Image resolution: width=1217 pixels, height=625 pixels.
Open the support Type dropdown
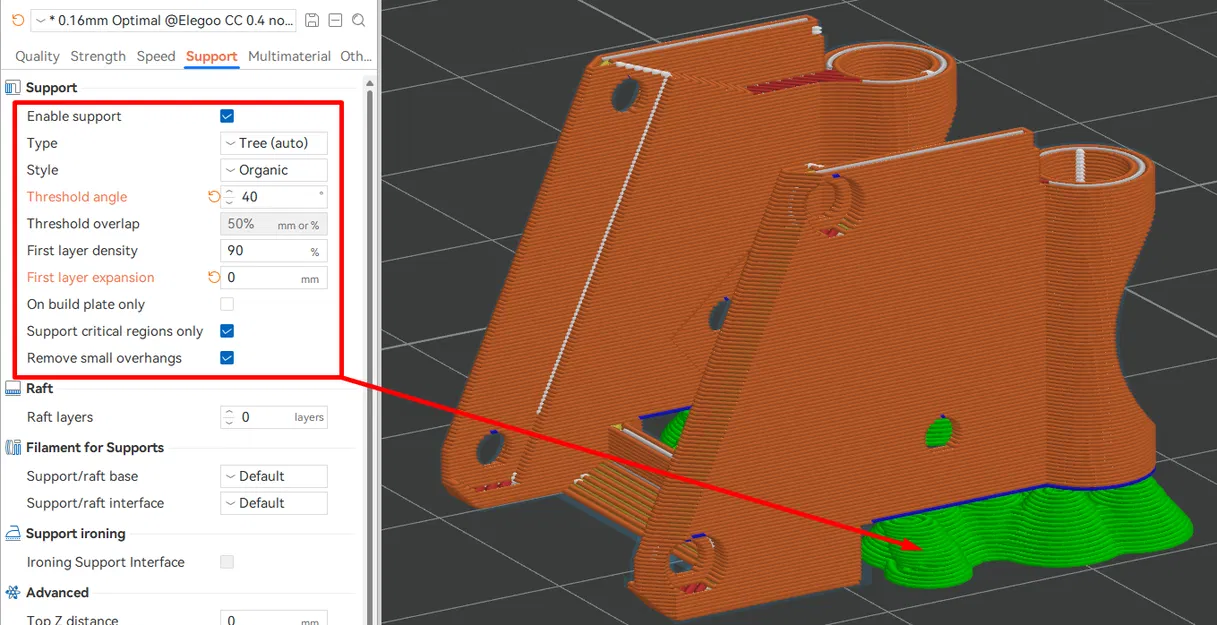(274, 143)
